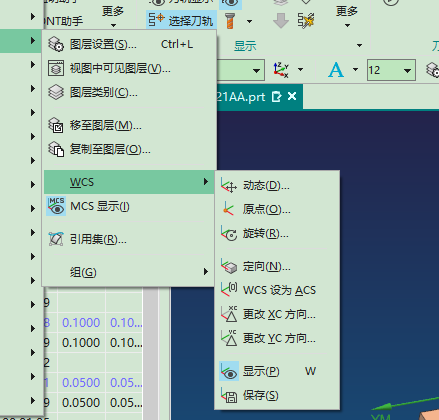439x420 pixels.
Task: Open dropdown arrow beside the bolt icon
Action: 249,22
